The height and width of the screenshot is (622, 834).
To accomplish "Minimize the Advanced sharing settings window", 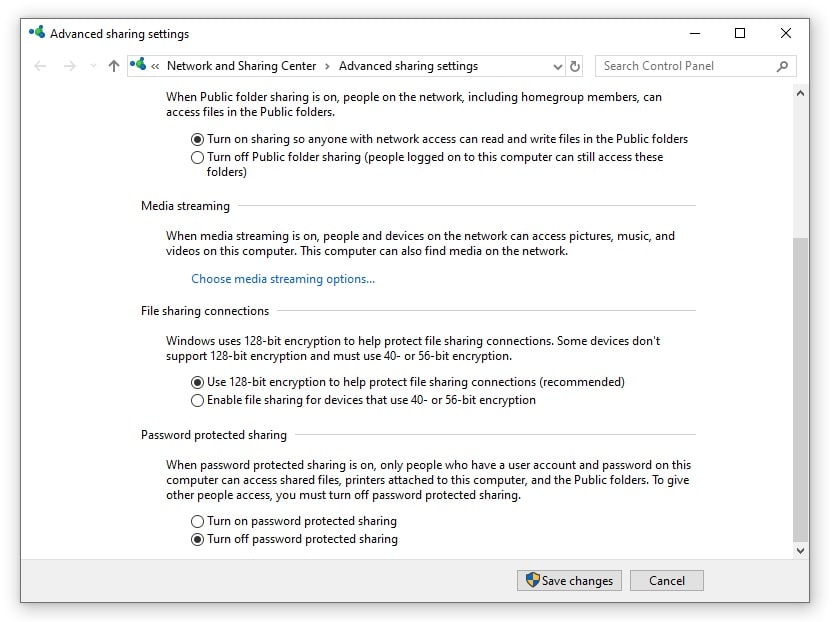I will coord(695,33).
